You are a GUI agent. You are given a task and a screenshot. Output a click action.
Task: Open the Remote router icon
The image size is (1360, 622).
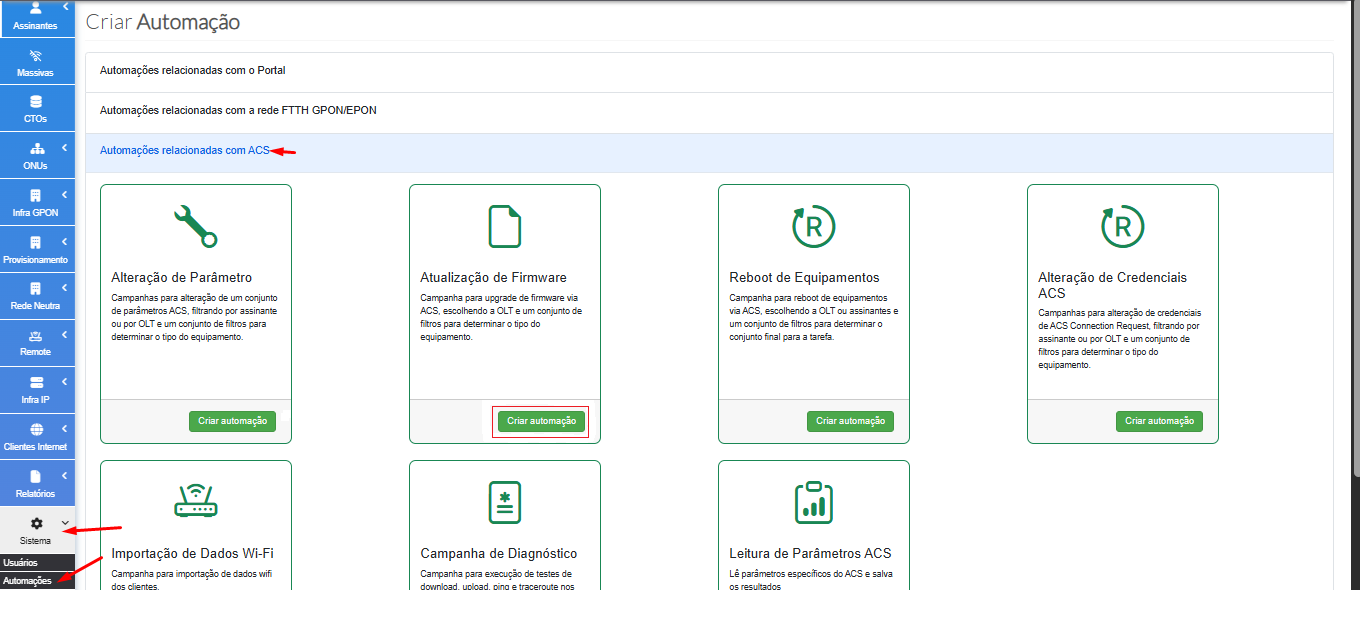[36, 336]
